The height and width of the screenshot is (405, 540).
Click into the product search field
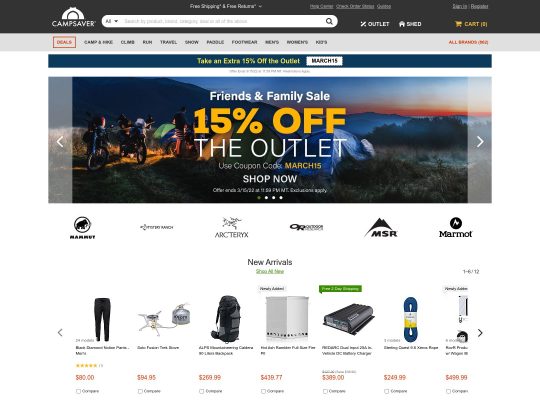(x=224, y=21)
